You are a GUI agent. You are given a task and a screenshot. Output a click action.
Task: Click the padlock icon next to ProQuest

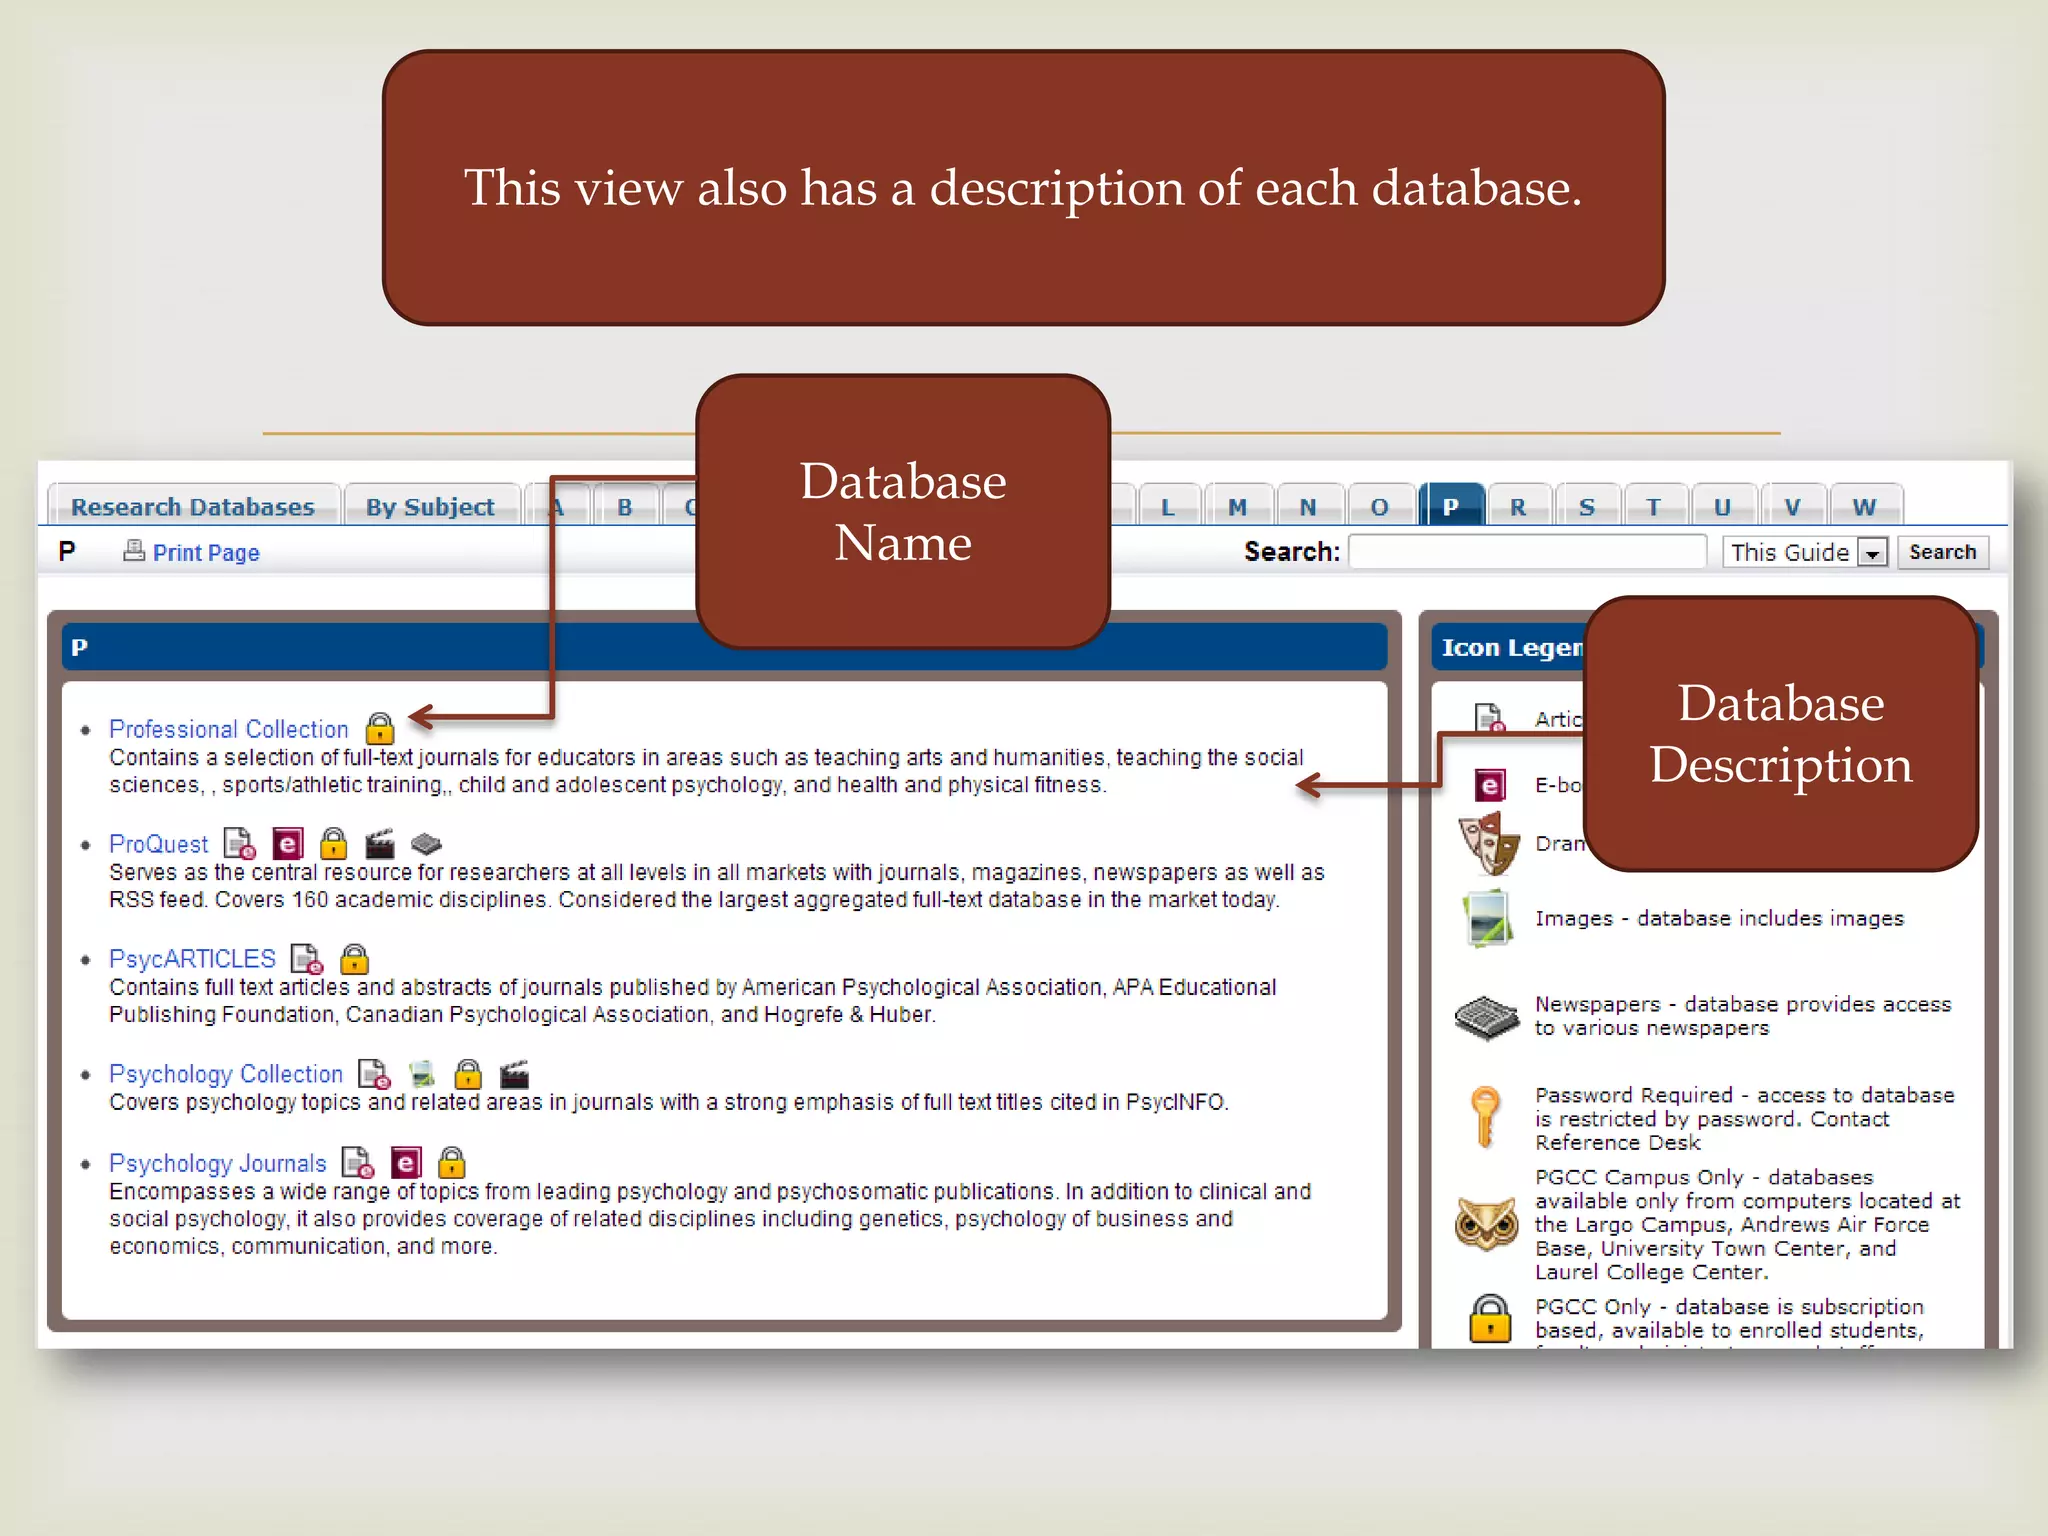click(x=333, y=843)
